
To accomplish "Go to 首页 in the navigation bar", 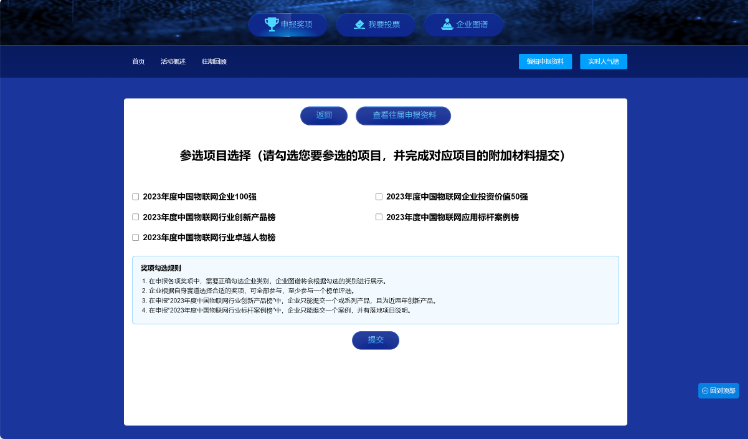I will tap(138, 62).
